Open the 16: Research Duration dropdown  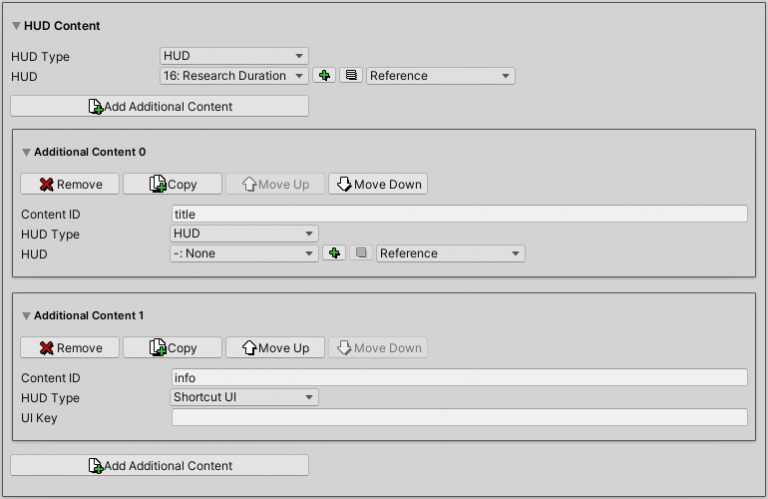coord(234,76)
